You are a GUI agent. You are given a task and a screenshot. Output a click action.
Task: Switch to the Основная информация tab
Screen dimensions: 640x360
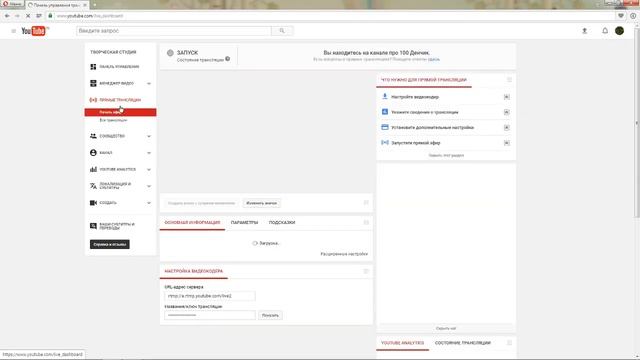(x=192, y=222)
